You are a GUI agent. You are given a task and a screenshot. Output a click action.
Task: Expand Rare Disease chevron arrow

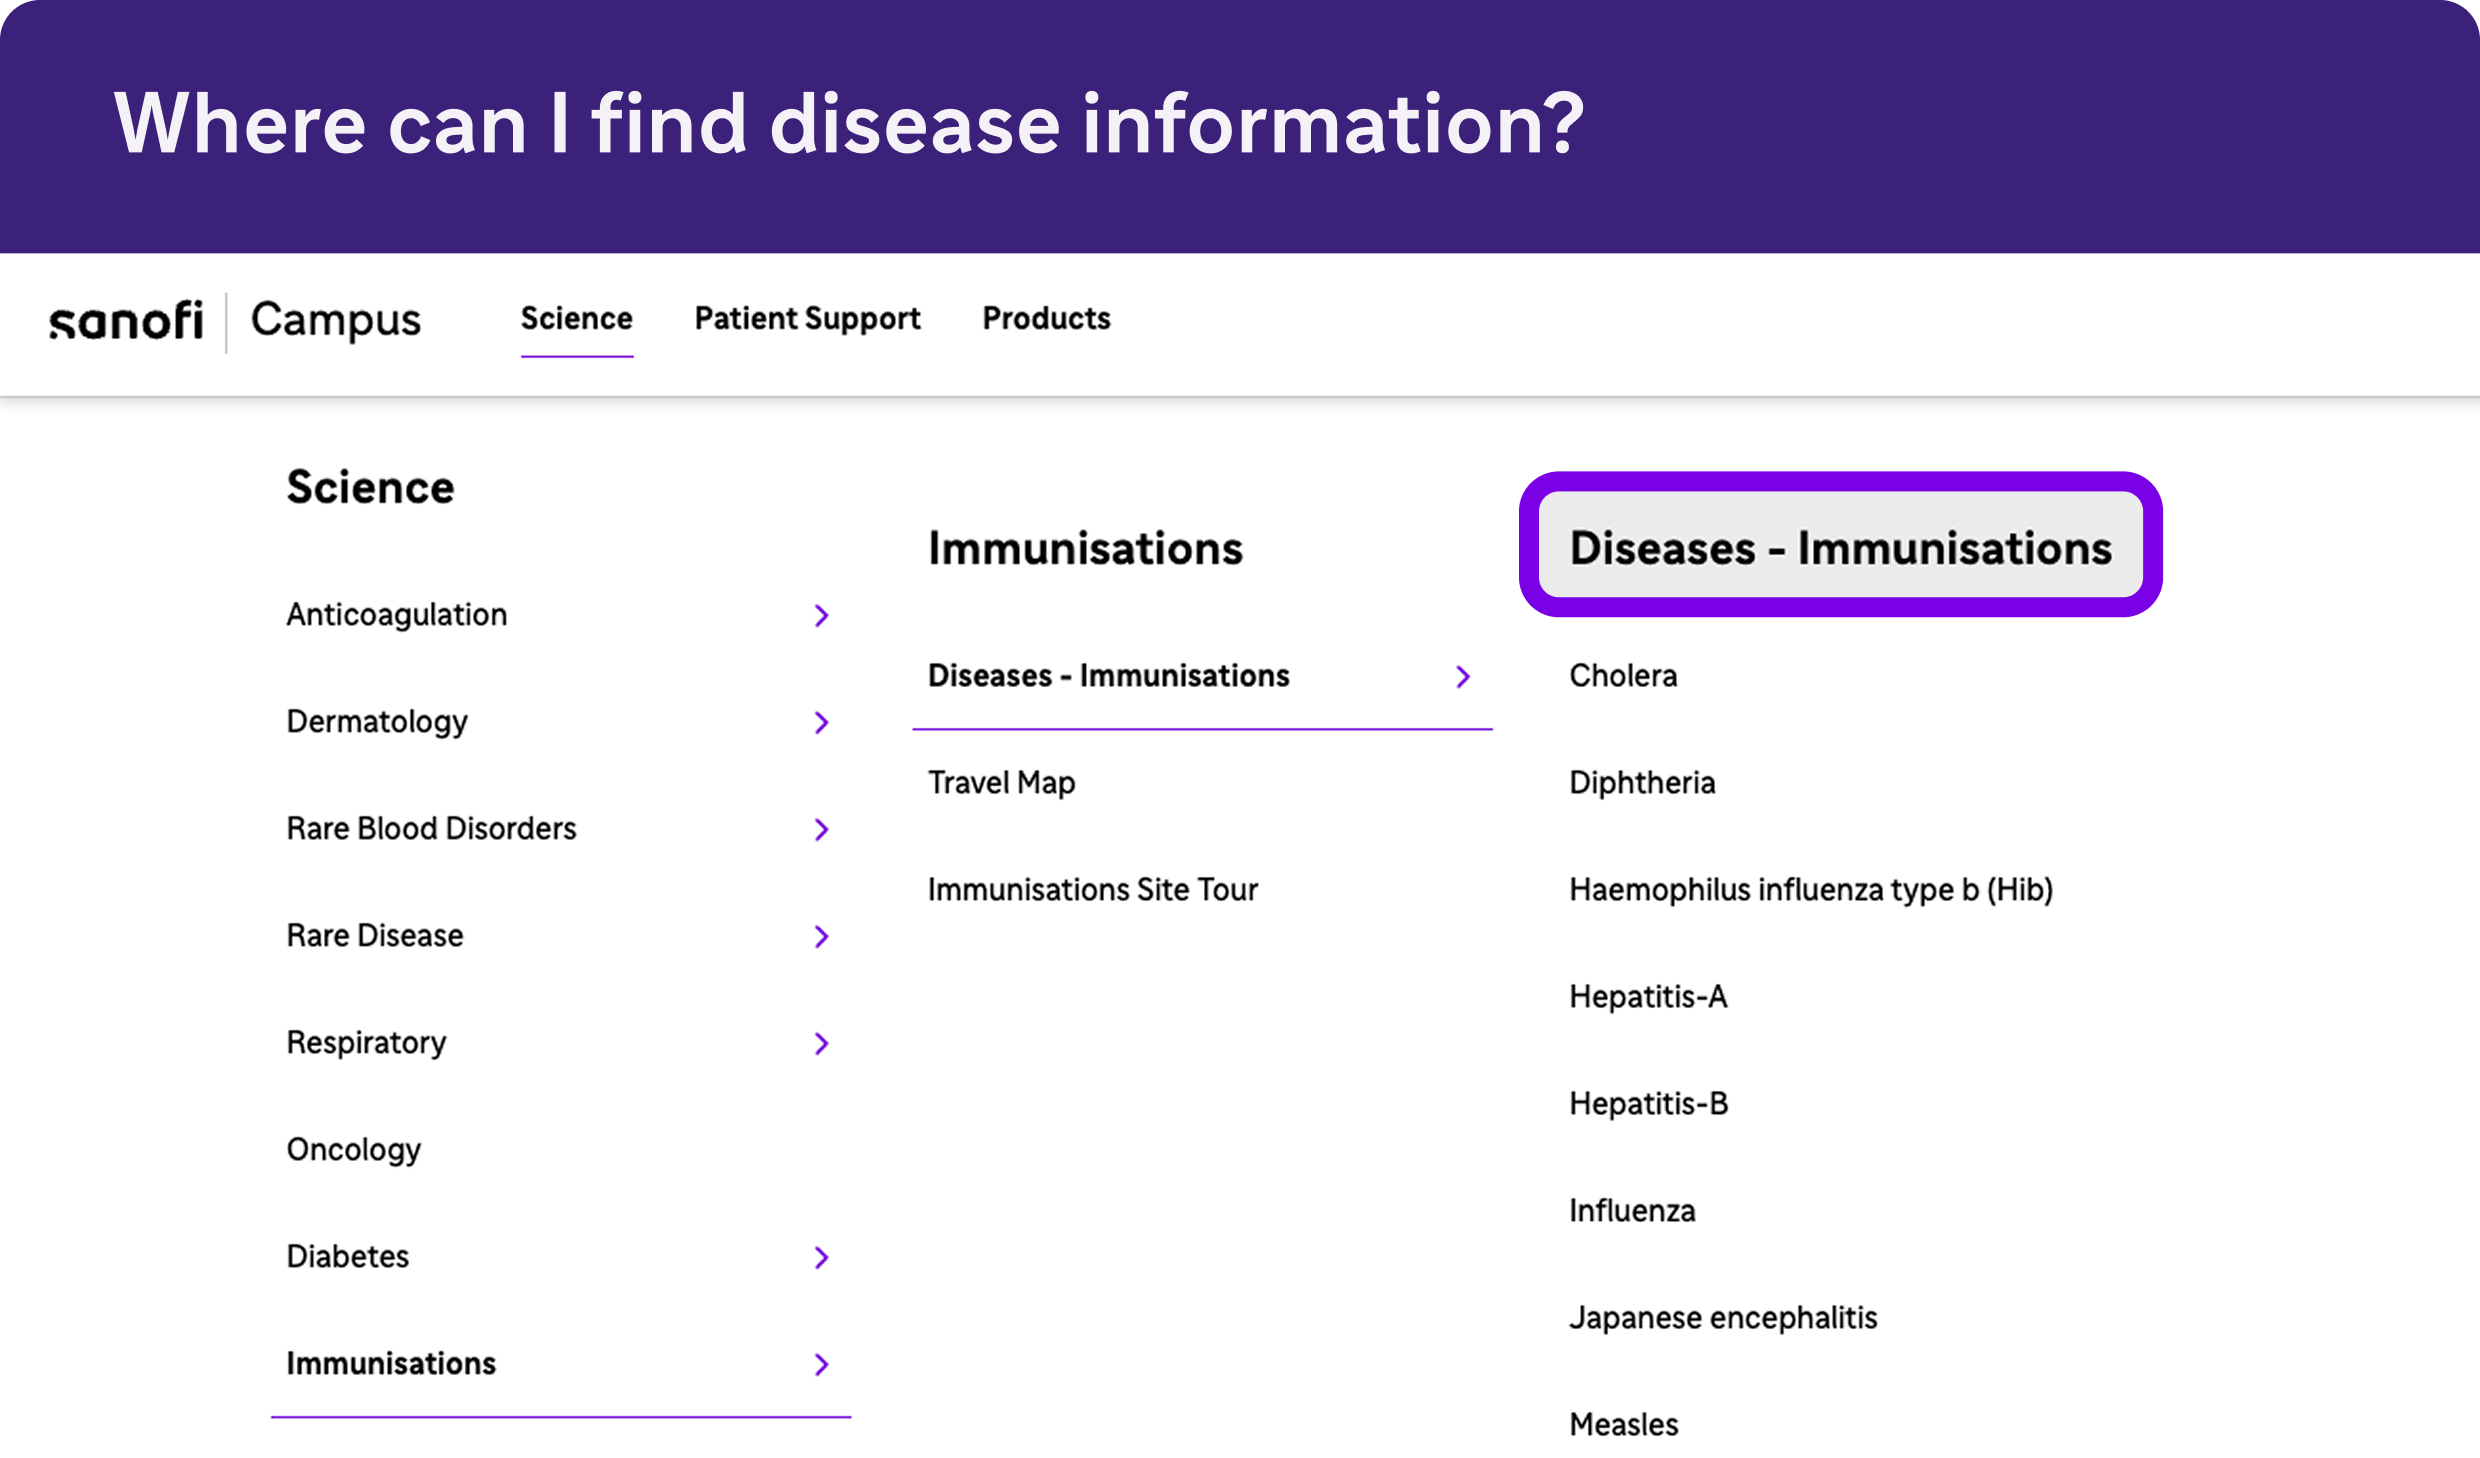[821, 936]
